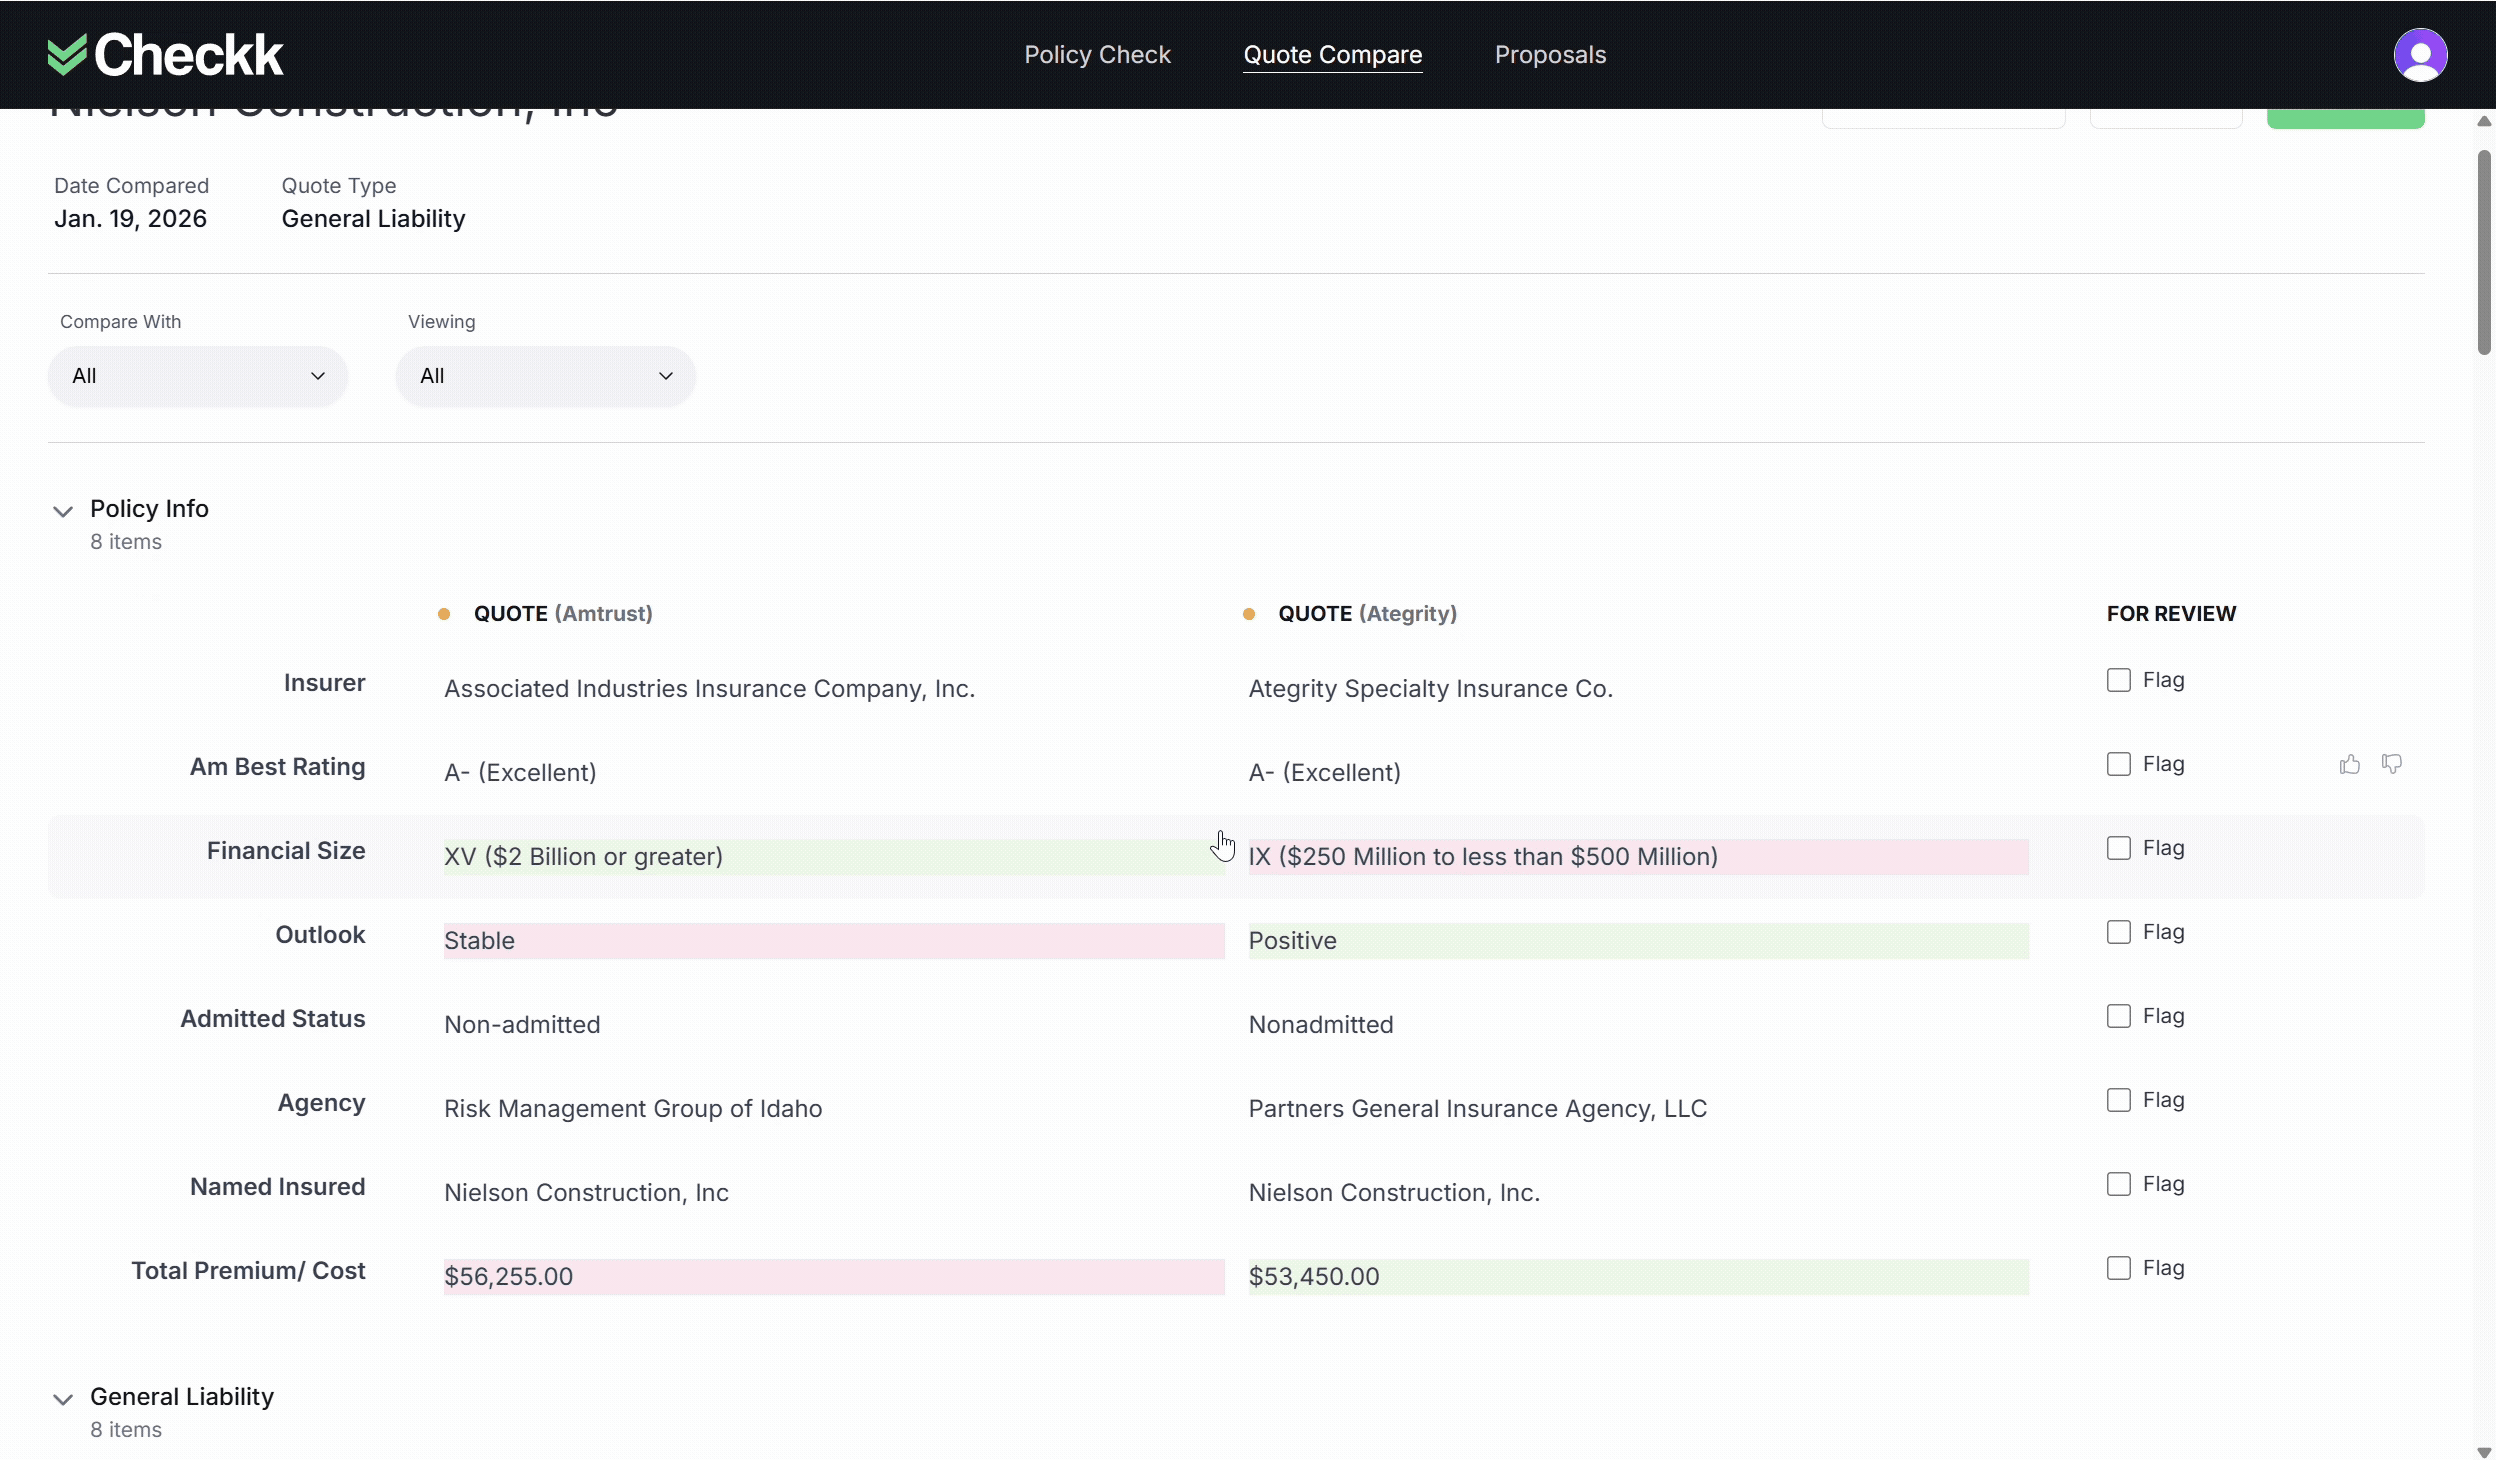2496x1460 pixels.
Task: Click Risk Management Group of Idaho
Action: point(633,1109)
